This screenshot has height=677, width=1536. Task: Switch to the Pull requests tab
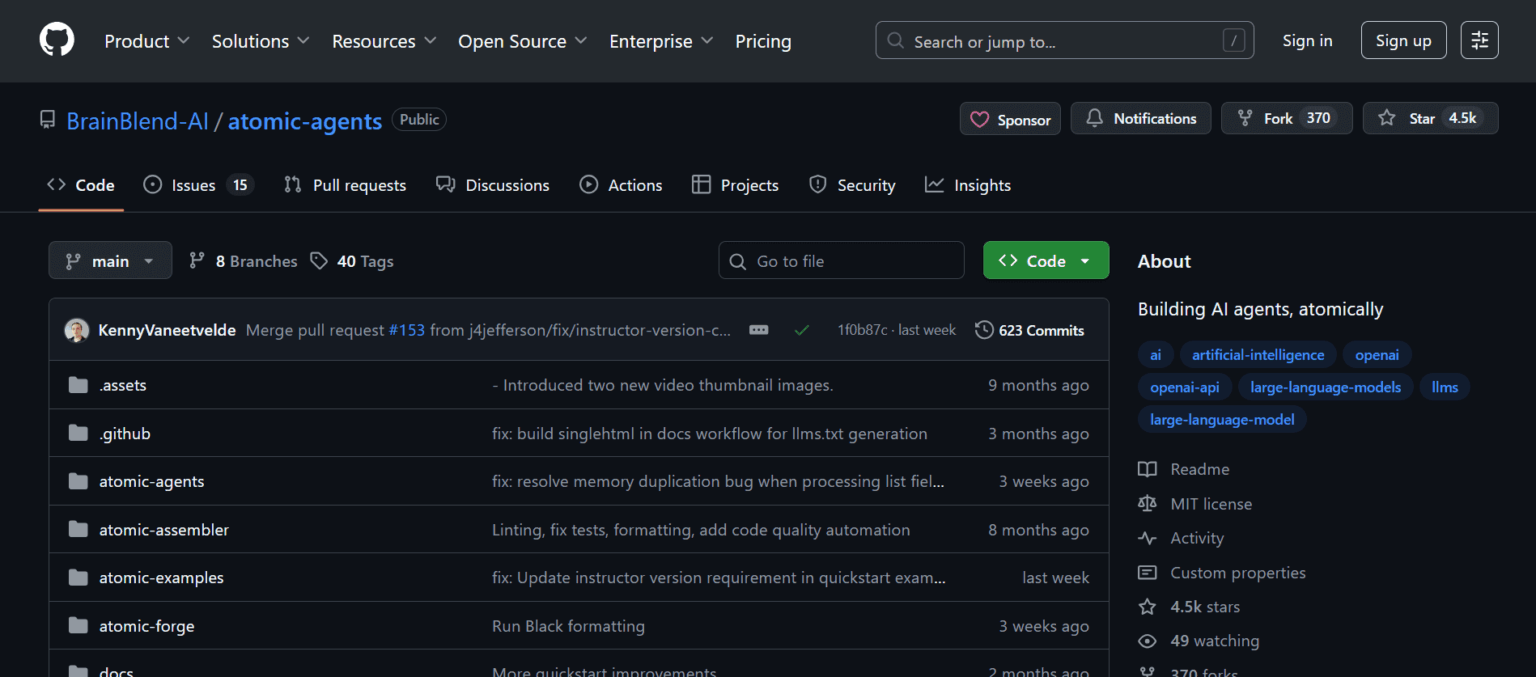[x=344, y=184]
